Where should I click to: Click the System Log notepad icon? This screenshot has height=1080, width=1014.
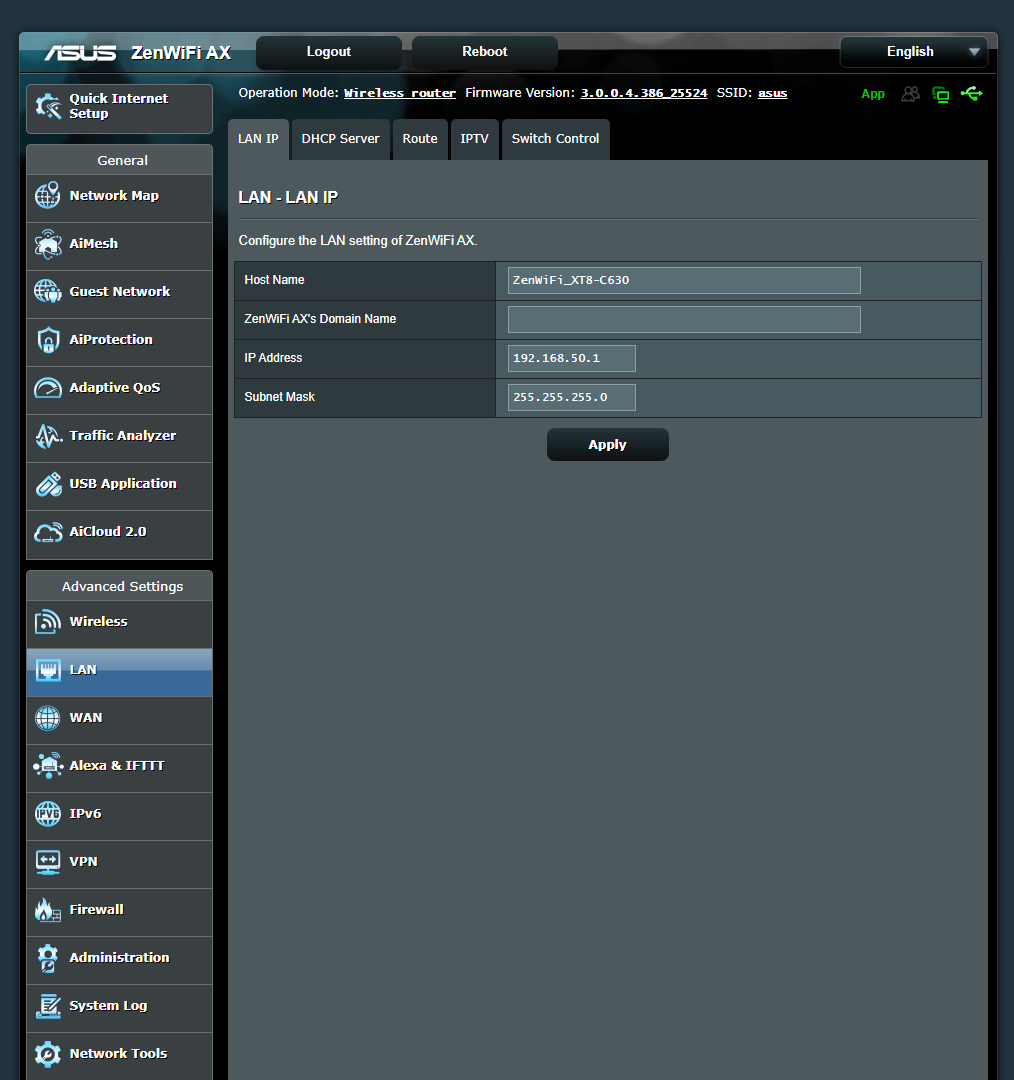48,1006
